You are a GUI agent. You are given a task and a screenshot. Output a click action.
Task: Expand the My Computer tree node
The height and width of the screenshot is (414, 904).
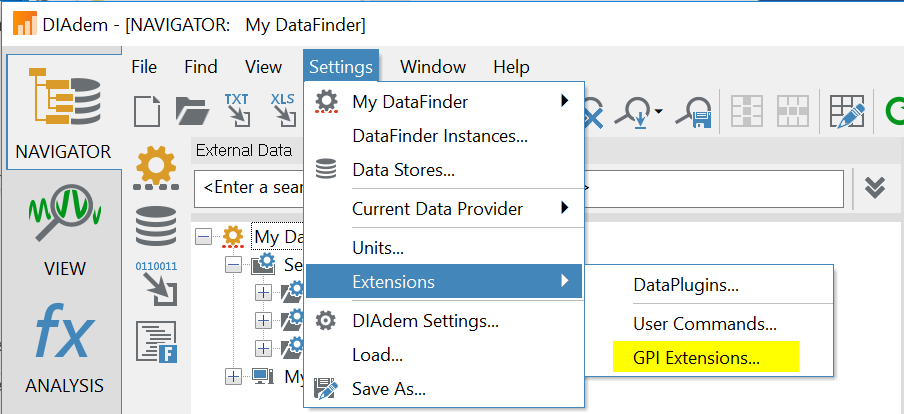233,377
